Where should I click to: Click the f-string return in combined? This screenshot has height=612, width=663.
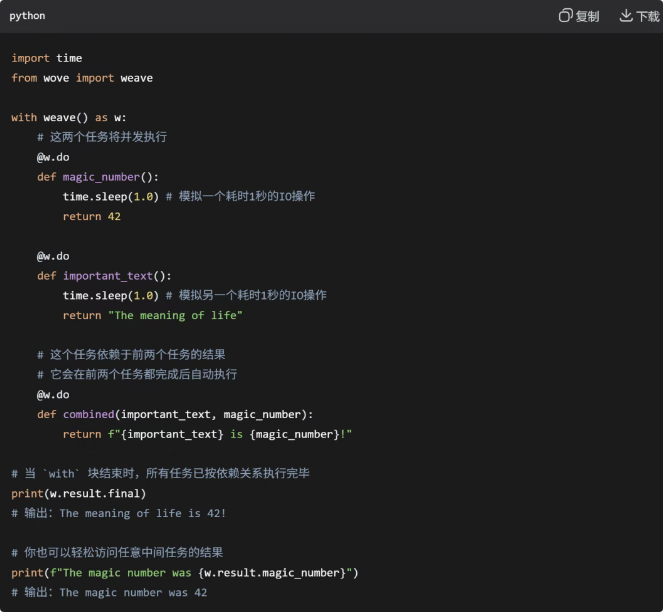[x=207, y=434]
